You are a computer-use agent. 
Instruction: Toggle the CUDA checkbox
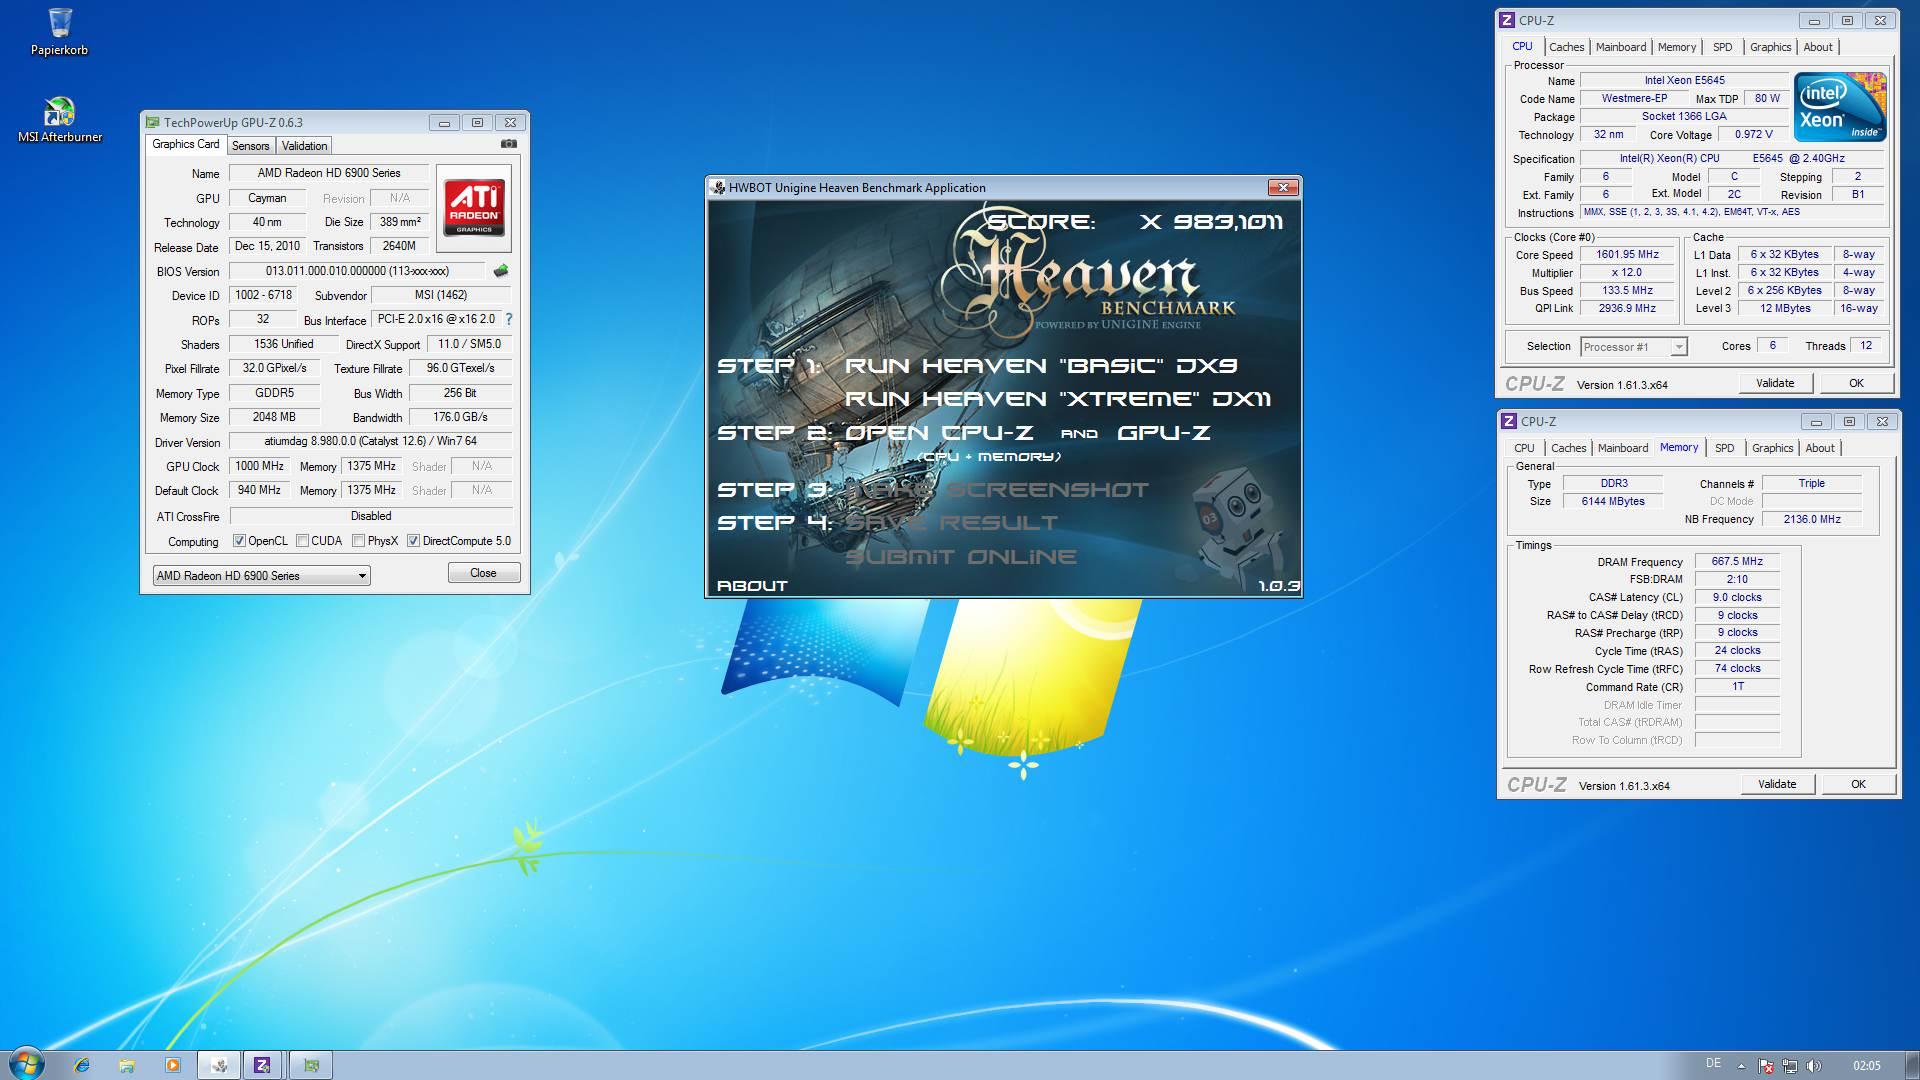[302, 541]
